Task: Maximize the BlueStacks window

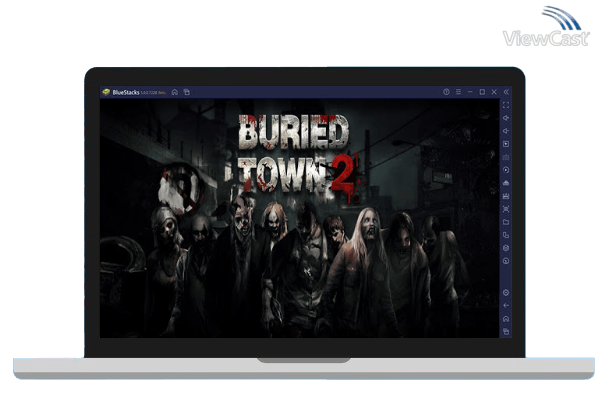Action: [x=482, y=92]
